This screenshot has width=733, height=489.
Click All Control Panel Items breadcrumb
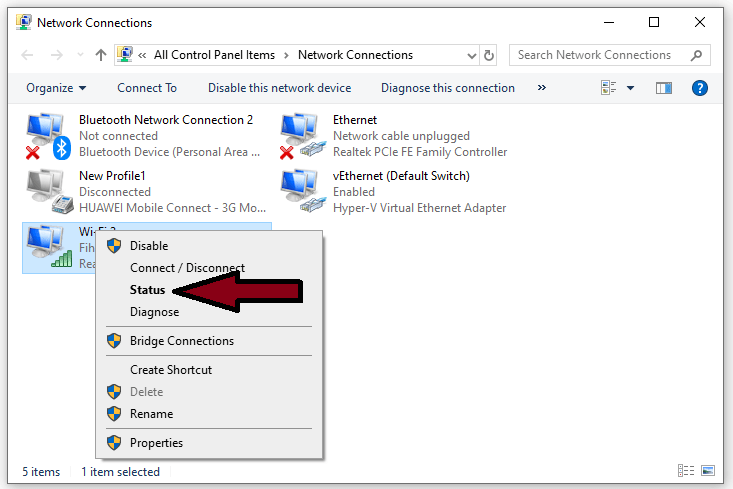(x=214, y=55)
